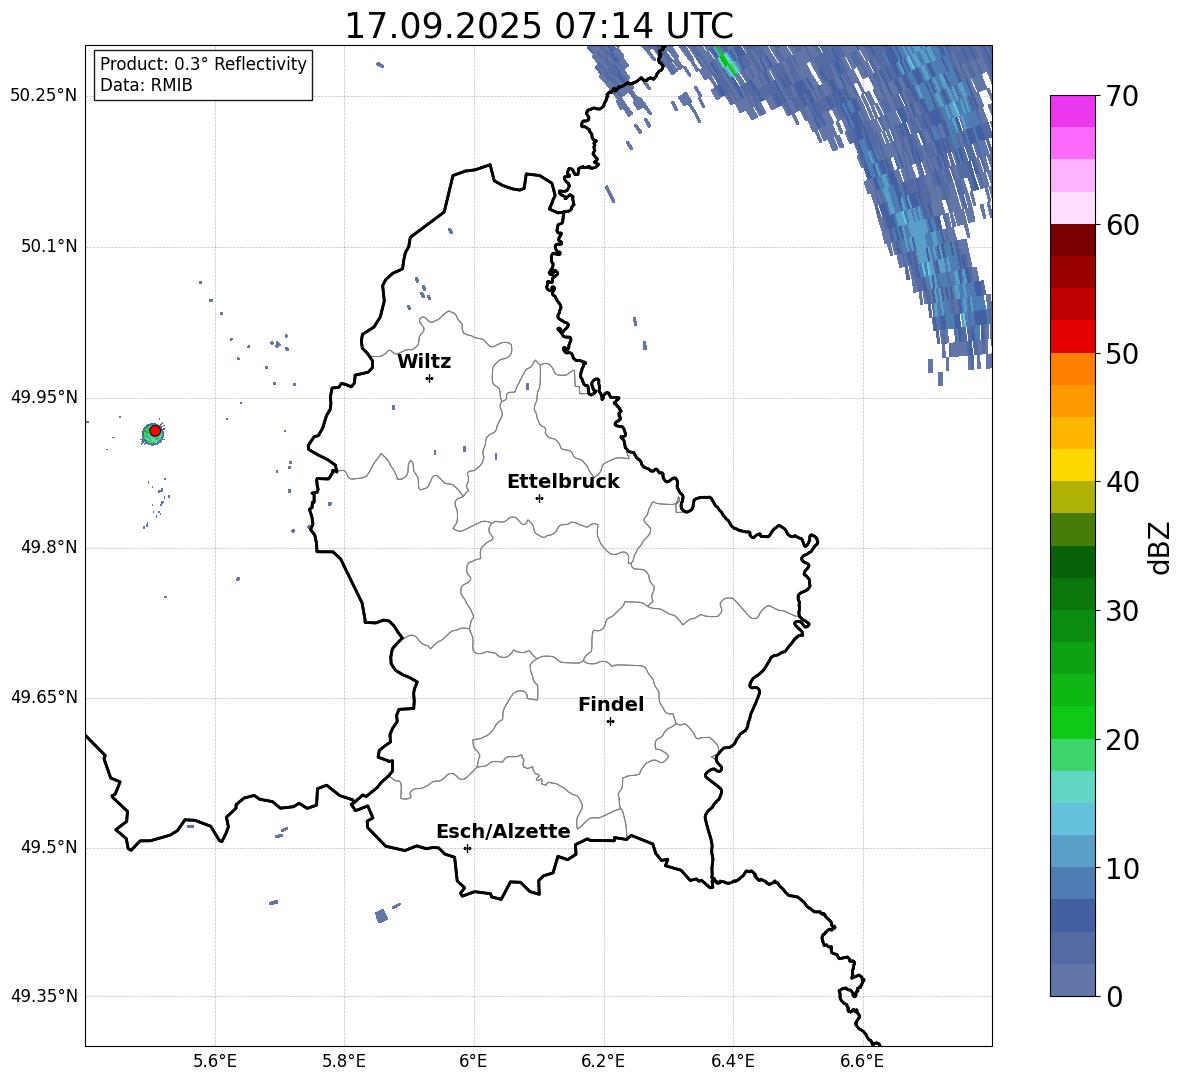The width and height of the screenshot is (1184, 1081).
Task: Click the 50.25°N latitude label
Action: (x=43, y=95)
